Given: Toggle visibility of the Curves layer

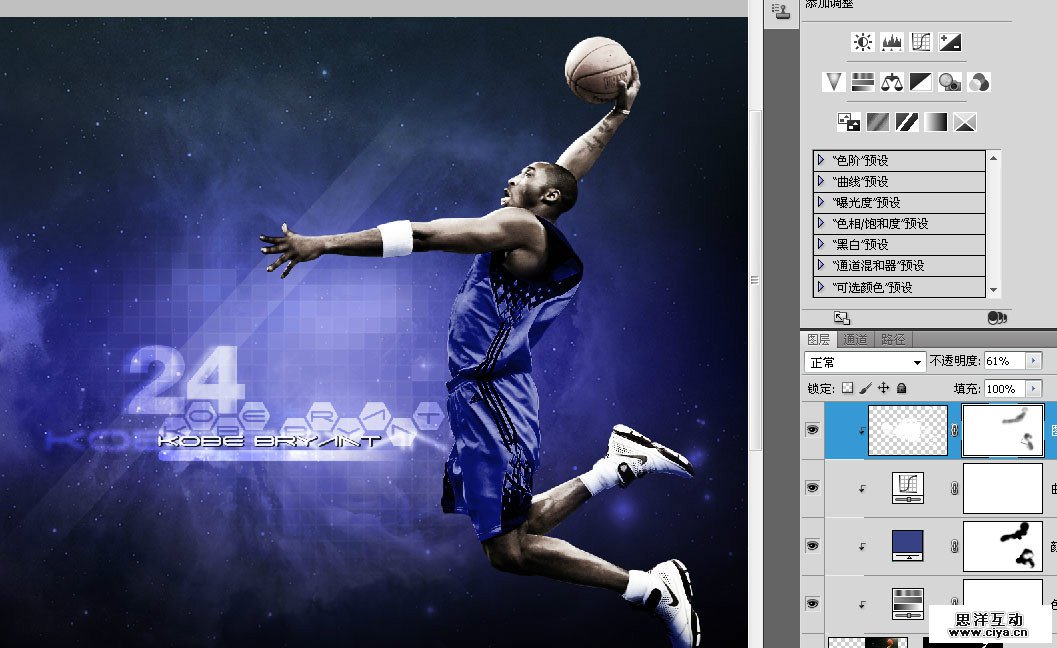Looking at the screenshot, I should [812, 488].
